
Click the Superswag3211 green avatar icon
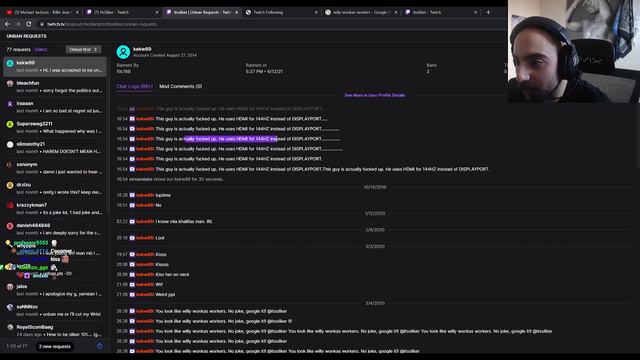(10, 124)
